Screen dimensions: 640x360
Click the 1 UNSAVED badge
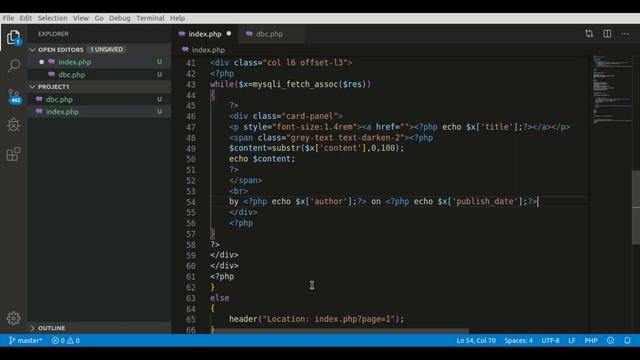106,49
